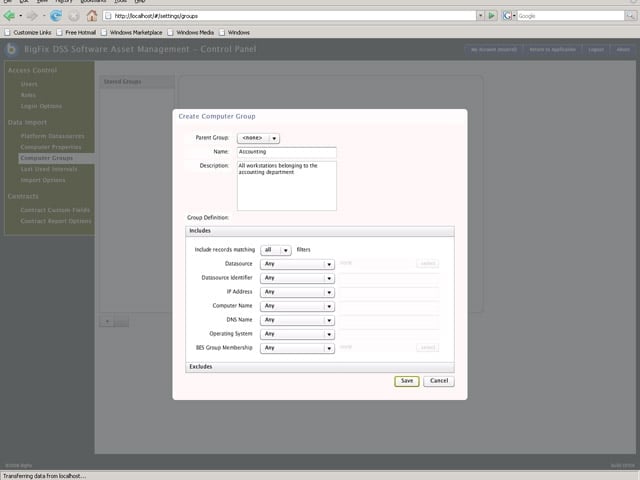Image resolution: width=640 pixels, height=480 pixels.
Task: Open the BES Group Membership dropdown
Action: coord(297,348)
